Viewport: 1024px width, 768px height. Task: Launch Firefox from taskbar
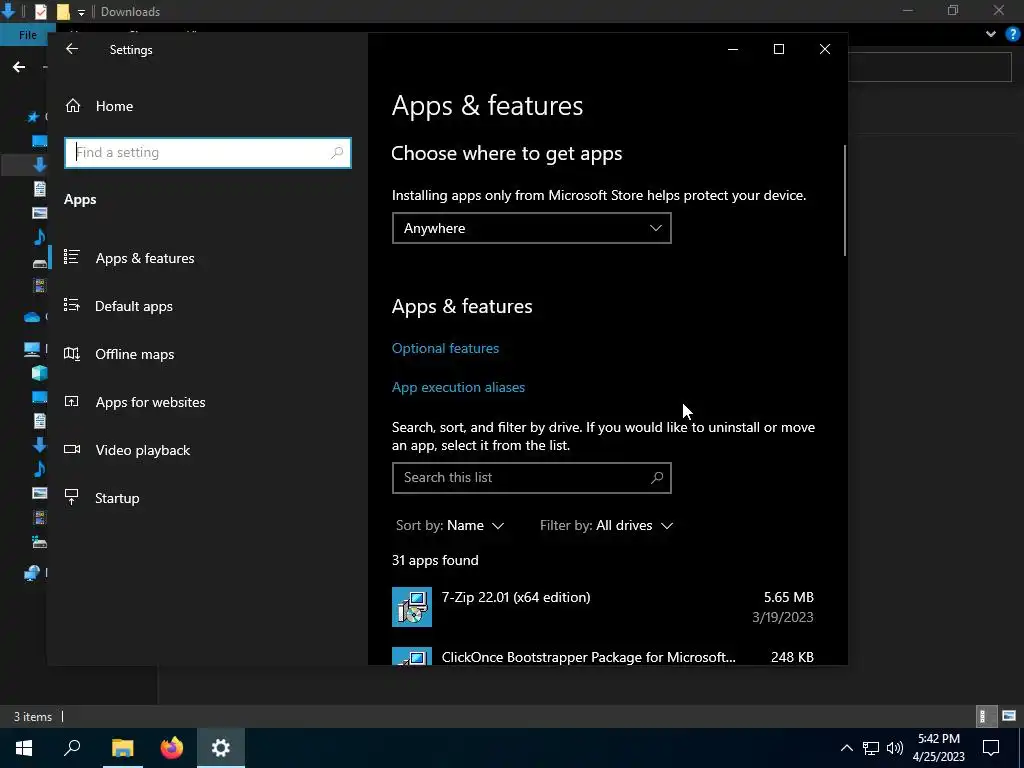(172, 748)
